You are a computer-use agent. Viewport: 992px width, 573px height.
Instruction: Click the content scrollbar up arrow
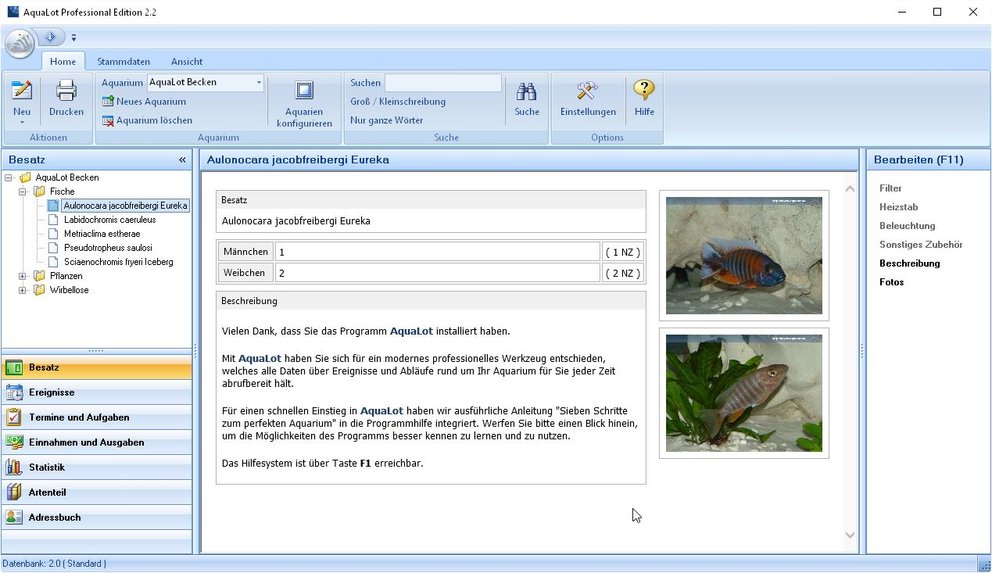[x=850, y=188]
